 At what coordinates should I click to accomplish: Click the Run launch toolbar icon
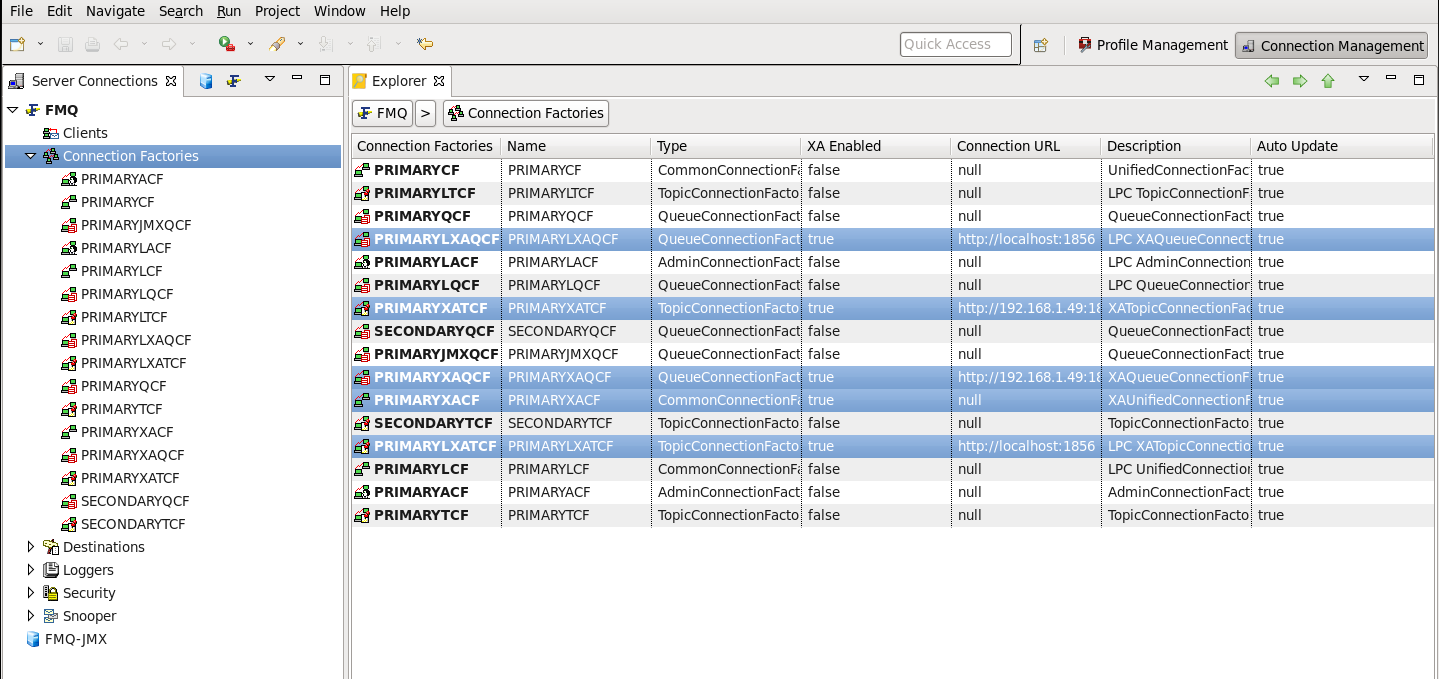tap(227, 44)
